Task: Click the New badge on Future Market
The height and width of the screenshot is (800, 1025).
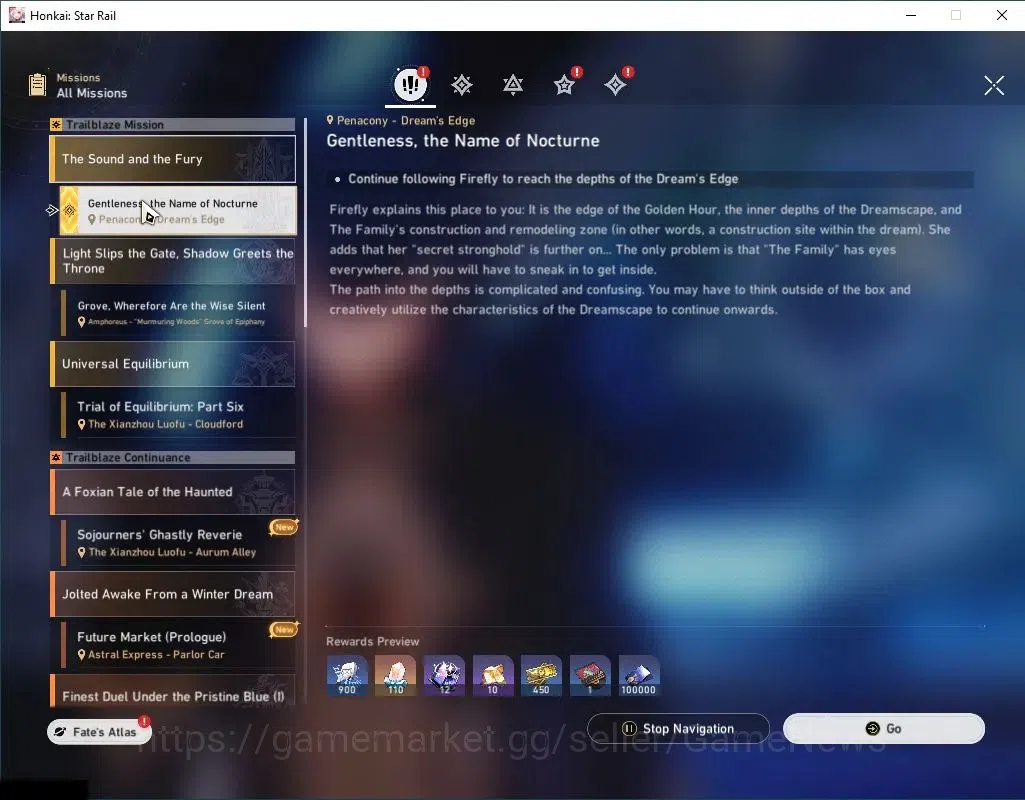Action: pos(284,629)
